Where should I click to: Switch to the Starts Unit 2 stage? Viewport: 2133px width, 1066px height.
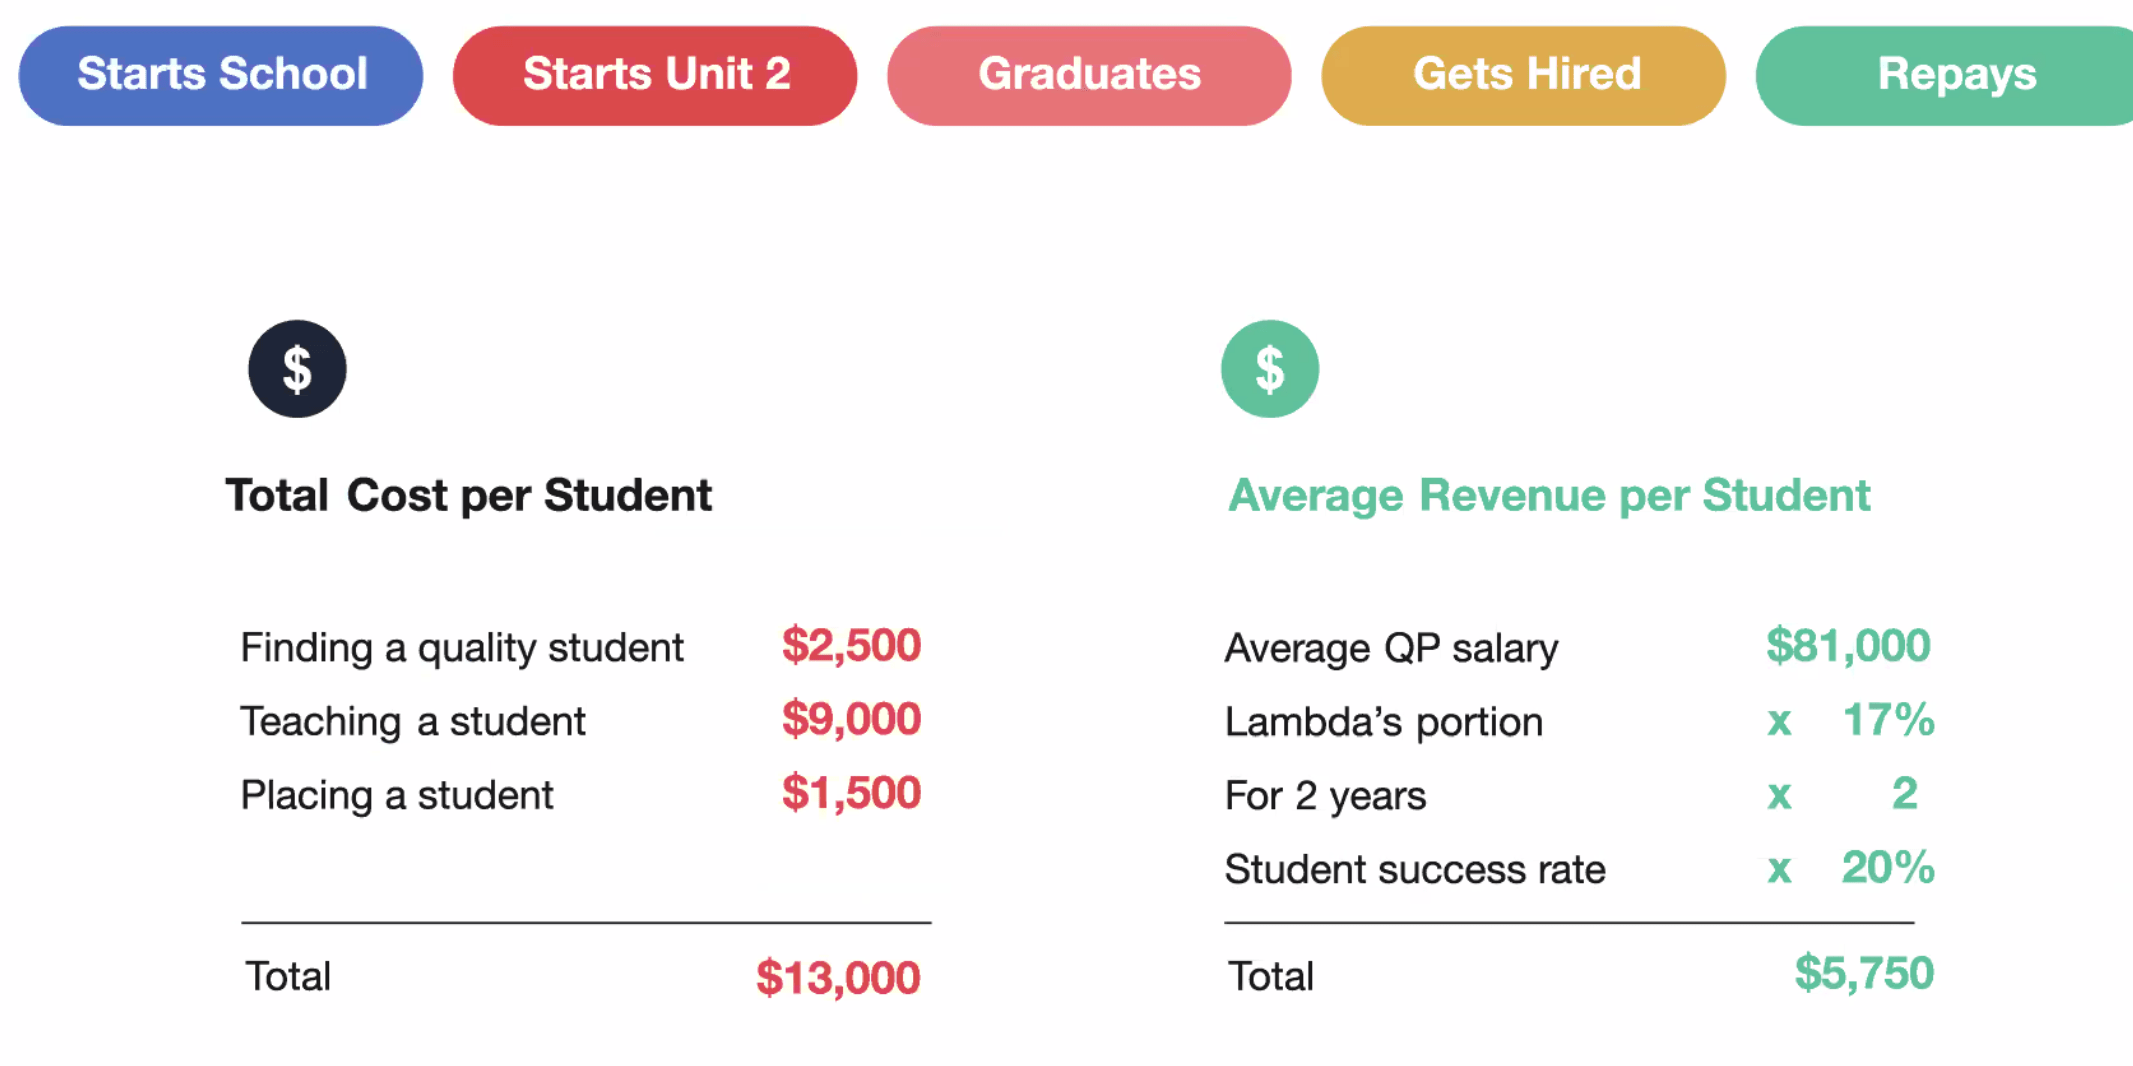point(655,75)
